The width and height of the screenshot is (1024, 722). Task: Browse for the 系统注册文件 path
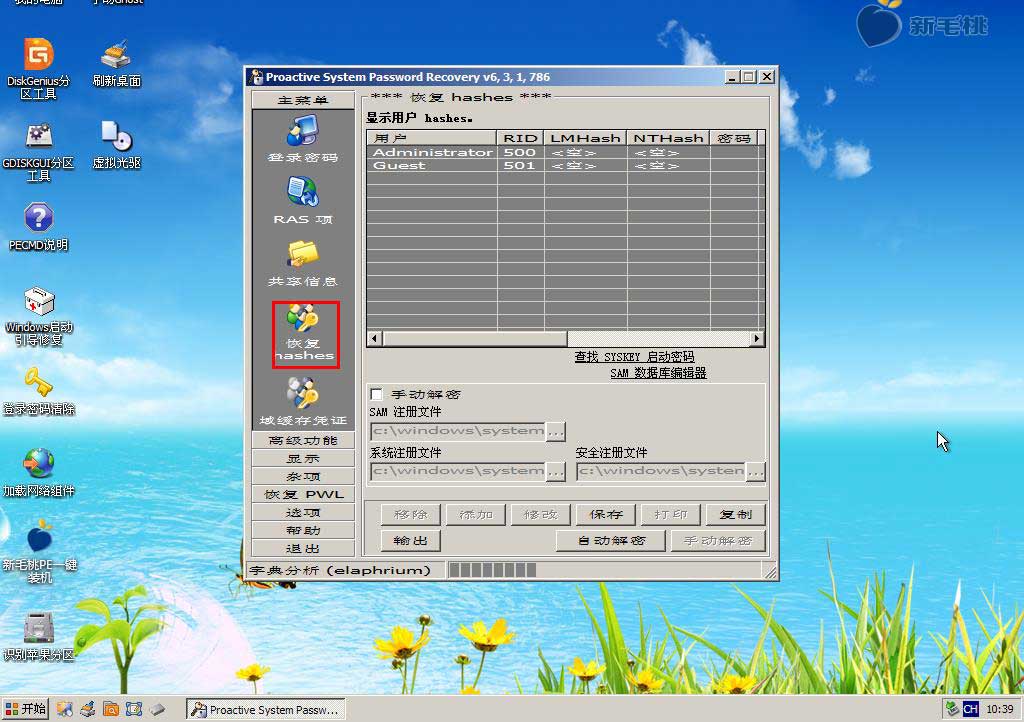[x=556, y=471]
